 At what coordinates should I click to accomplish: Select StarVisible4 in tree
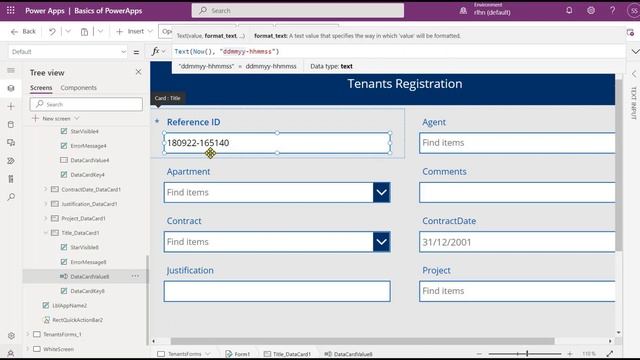point(84,131)
